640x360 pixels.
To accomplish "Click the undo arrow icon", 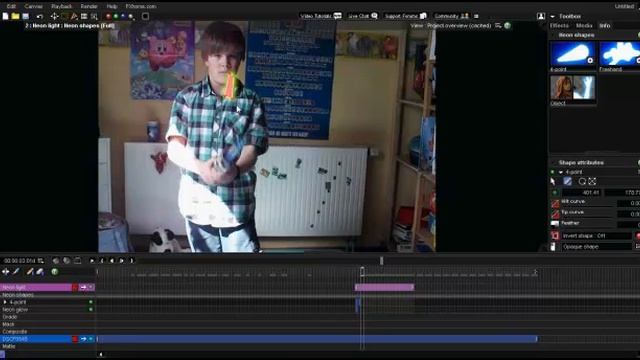I will [40, 16].
